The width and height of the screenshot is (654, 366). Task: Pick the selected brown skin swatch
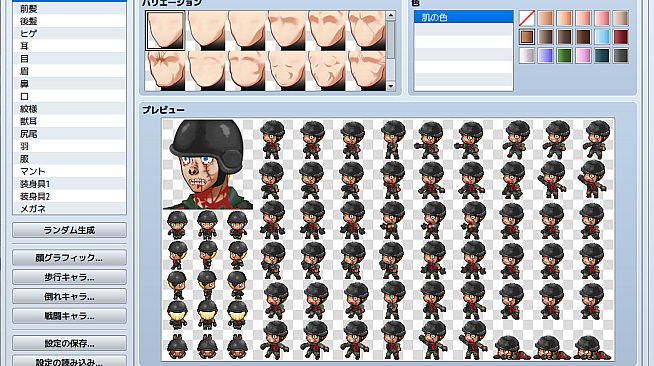click(x=527, y=37)
